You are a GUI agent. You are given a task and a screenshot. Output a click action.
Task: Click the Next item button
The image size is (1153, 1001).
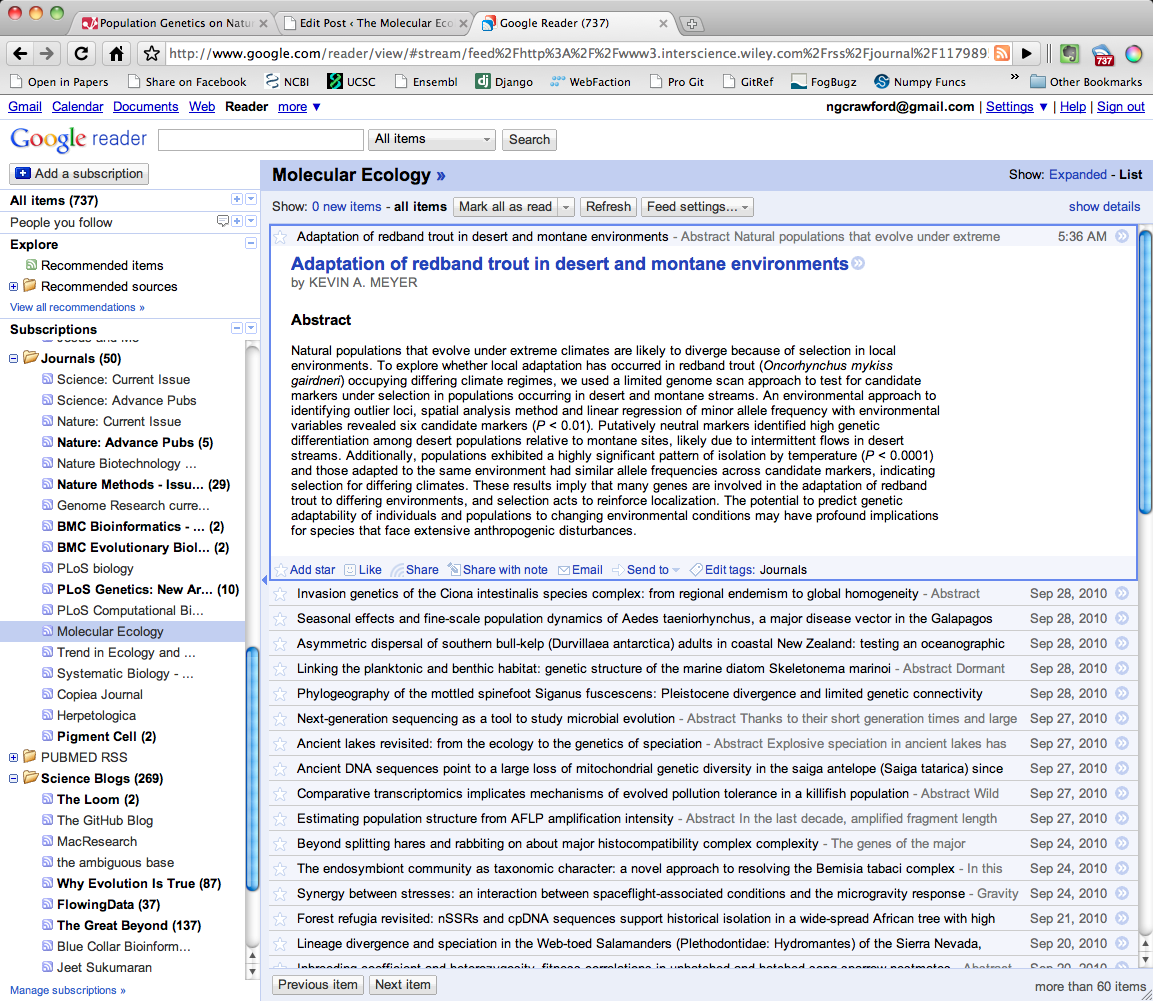click(403, 985)
